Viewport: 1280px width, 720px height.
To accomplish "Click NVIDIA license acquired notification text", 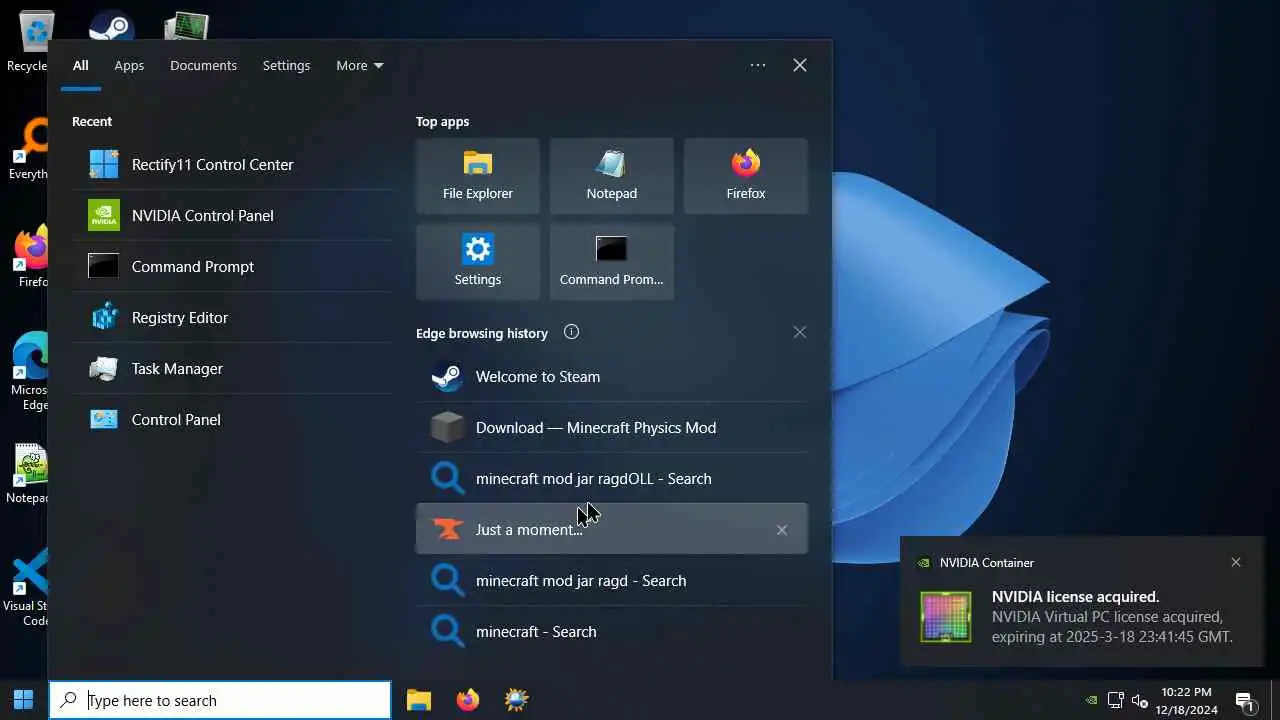I will [x=1075, y=597].
